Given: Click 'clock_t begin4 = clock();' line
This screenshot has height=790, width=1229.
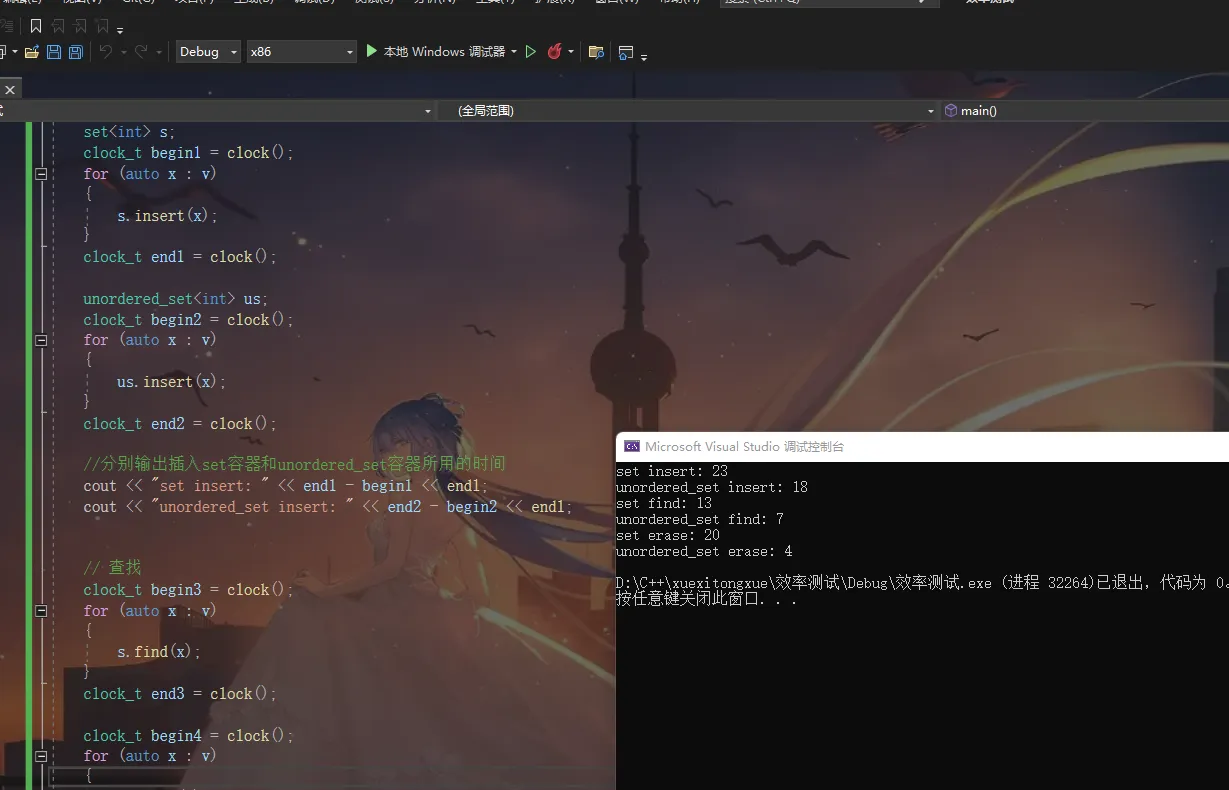Looking at the screenshot, I should pyautogui.click(x=189, y=736).
